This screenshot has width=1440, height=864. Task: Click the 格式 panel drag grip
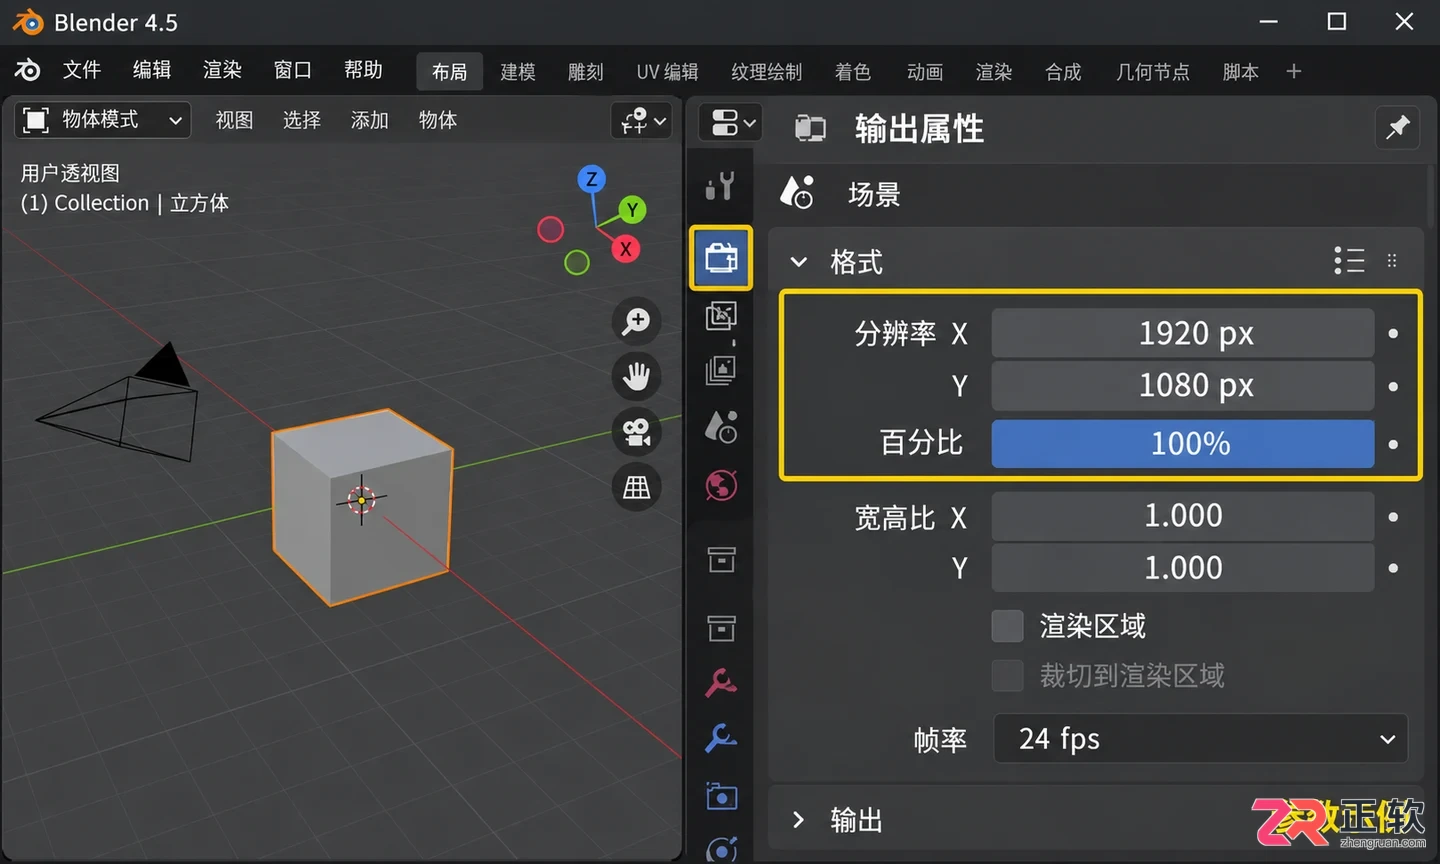[x=1392, y=261]
